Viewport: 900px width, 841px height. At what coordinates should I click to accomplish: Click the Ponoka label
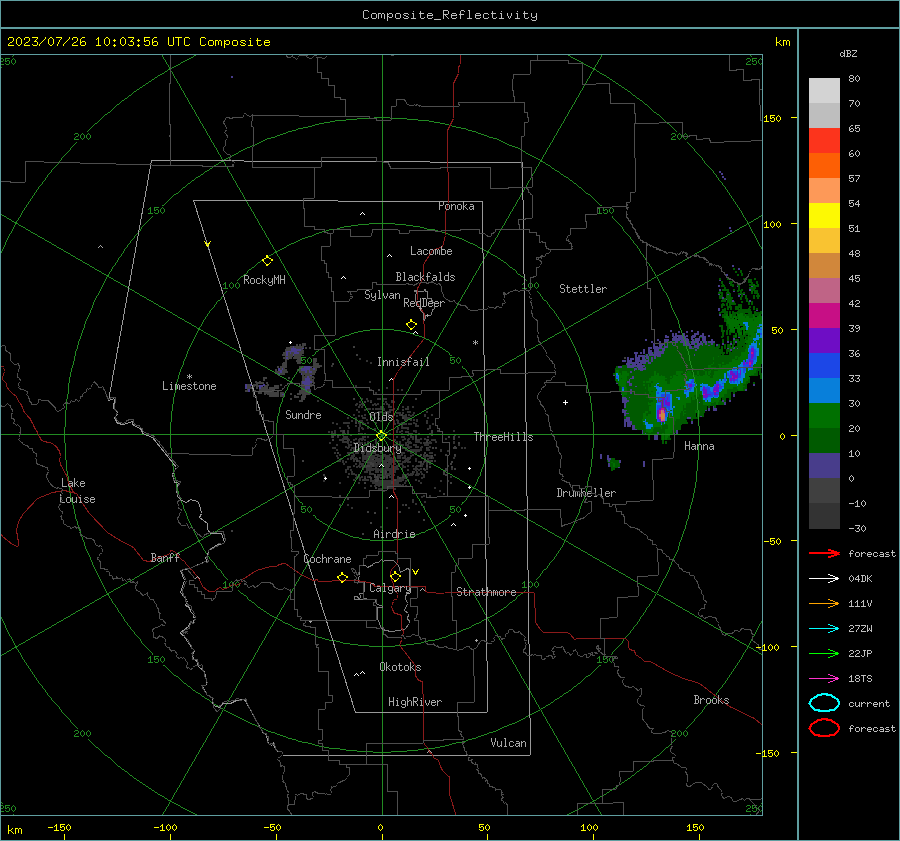pyautogui.click(x=456, y=206)
